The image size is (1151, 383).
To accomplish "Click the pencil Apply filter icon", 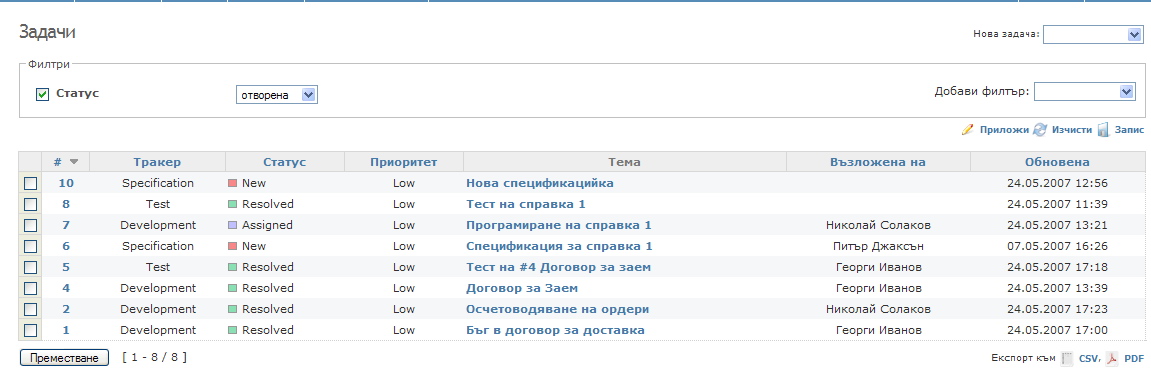I will (967, 130).
